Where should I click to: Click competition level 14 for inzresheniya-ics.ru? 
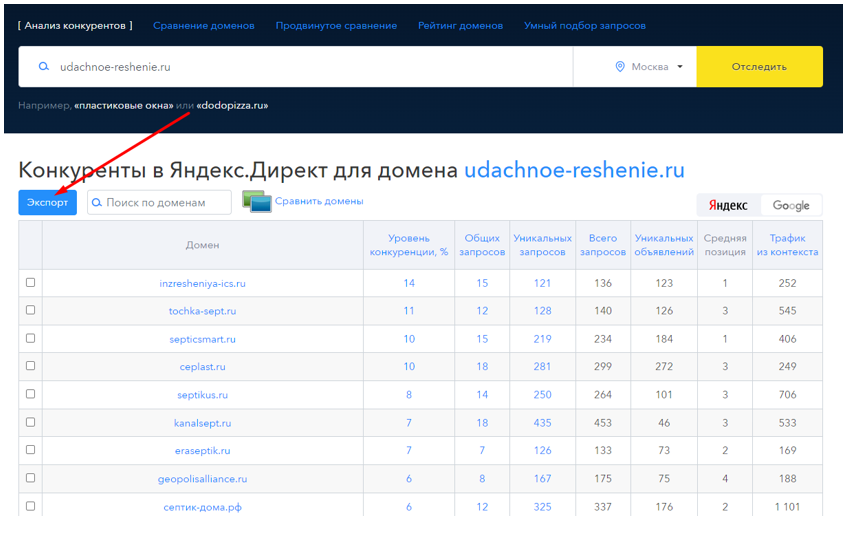click(x=409, y=283)
